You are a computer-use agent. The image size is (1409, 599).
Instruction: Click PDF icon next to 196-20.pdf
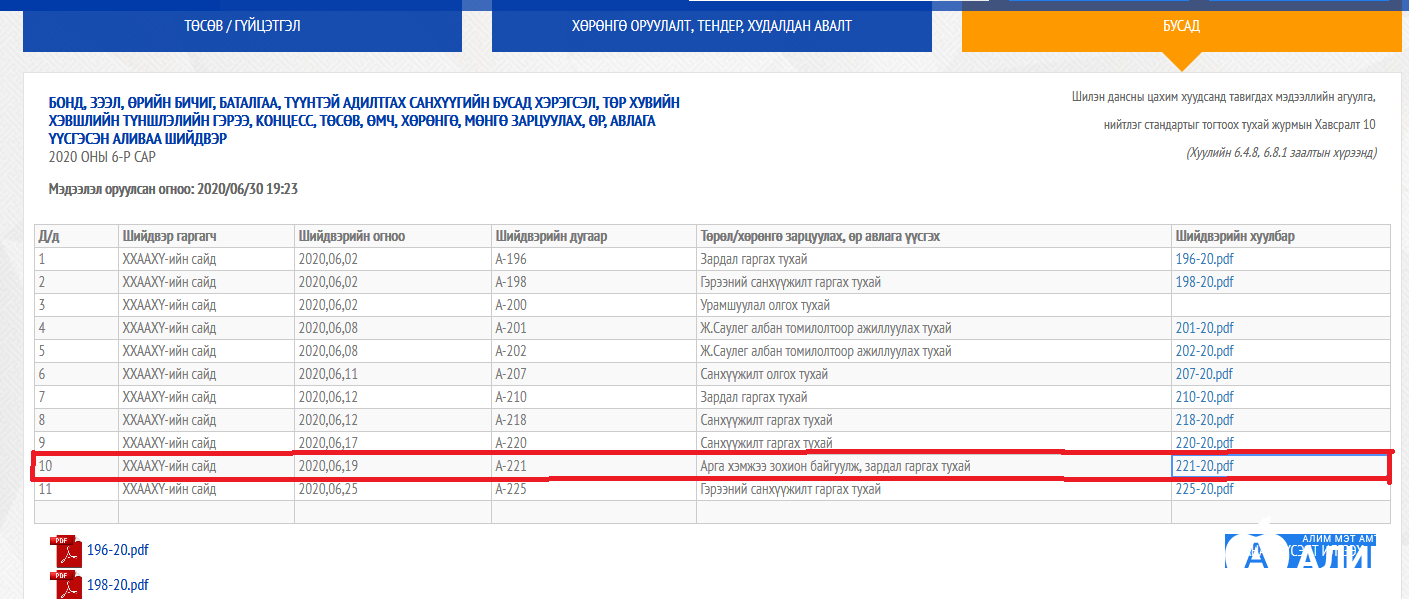(66, 551)
